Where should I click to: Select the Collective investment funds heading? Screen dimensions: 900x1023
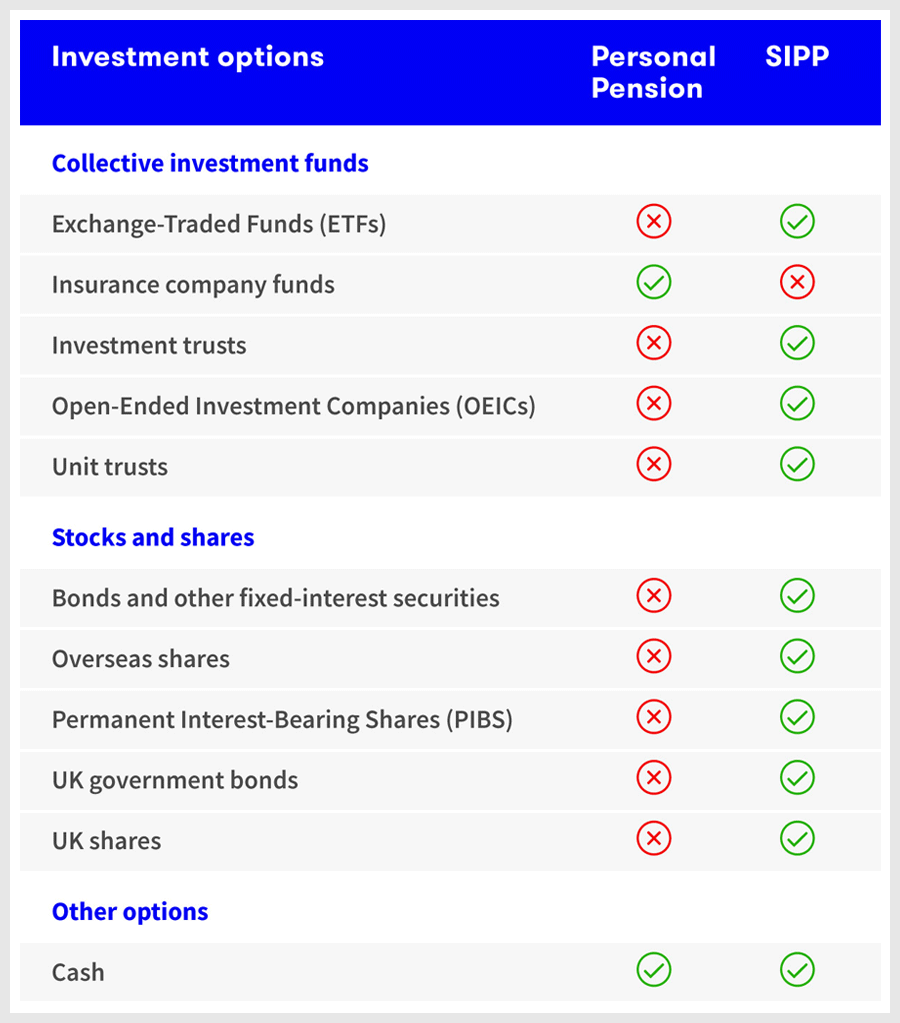[210, 163]
